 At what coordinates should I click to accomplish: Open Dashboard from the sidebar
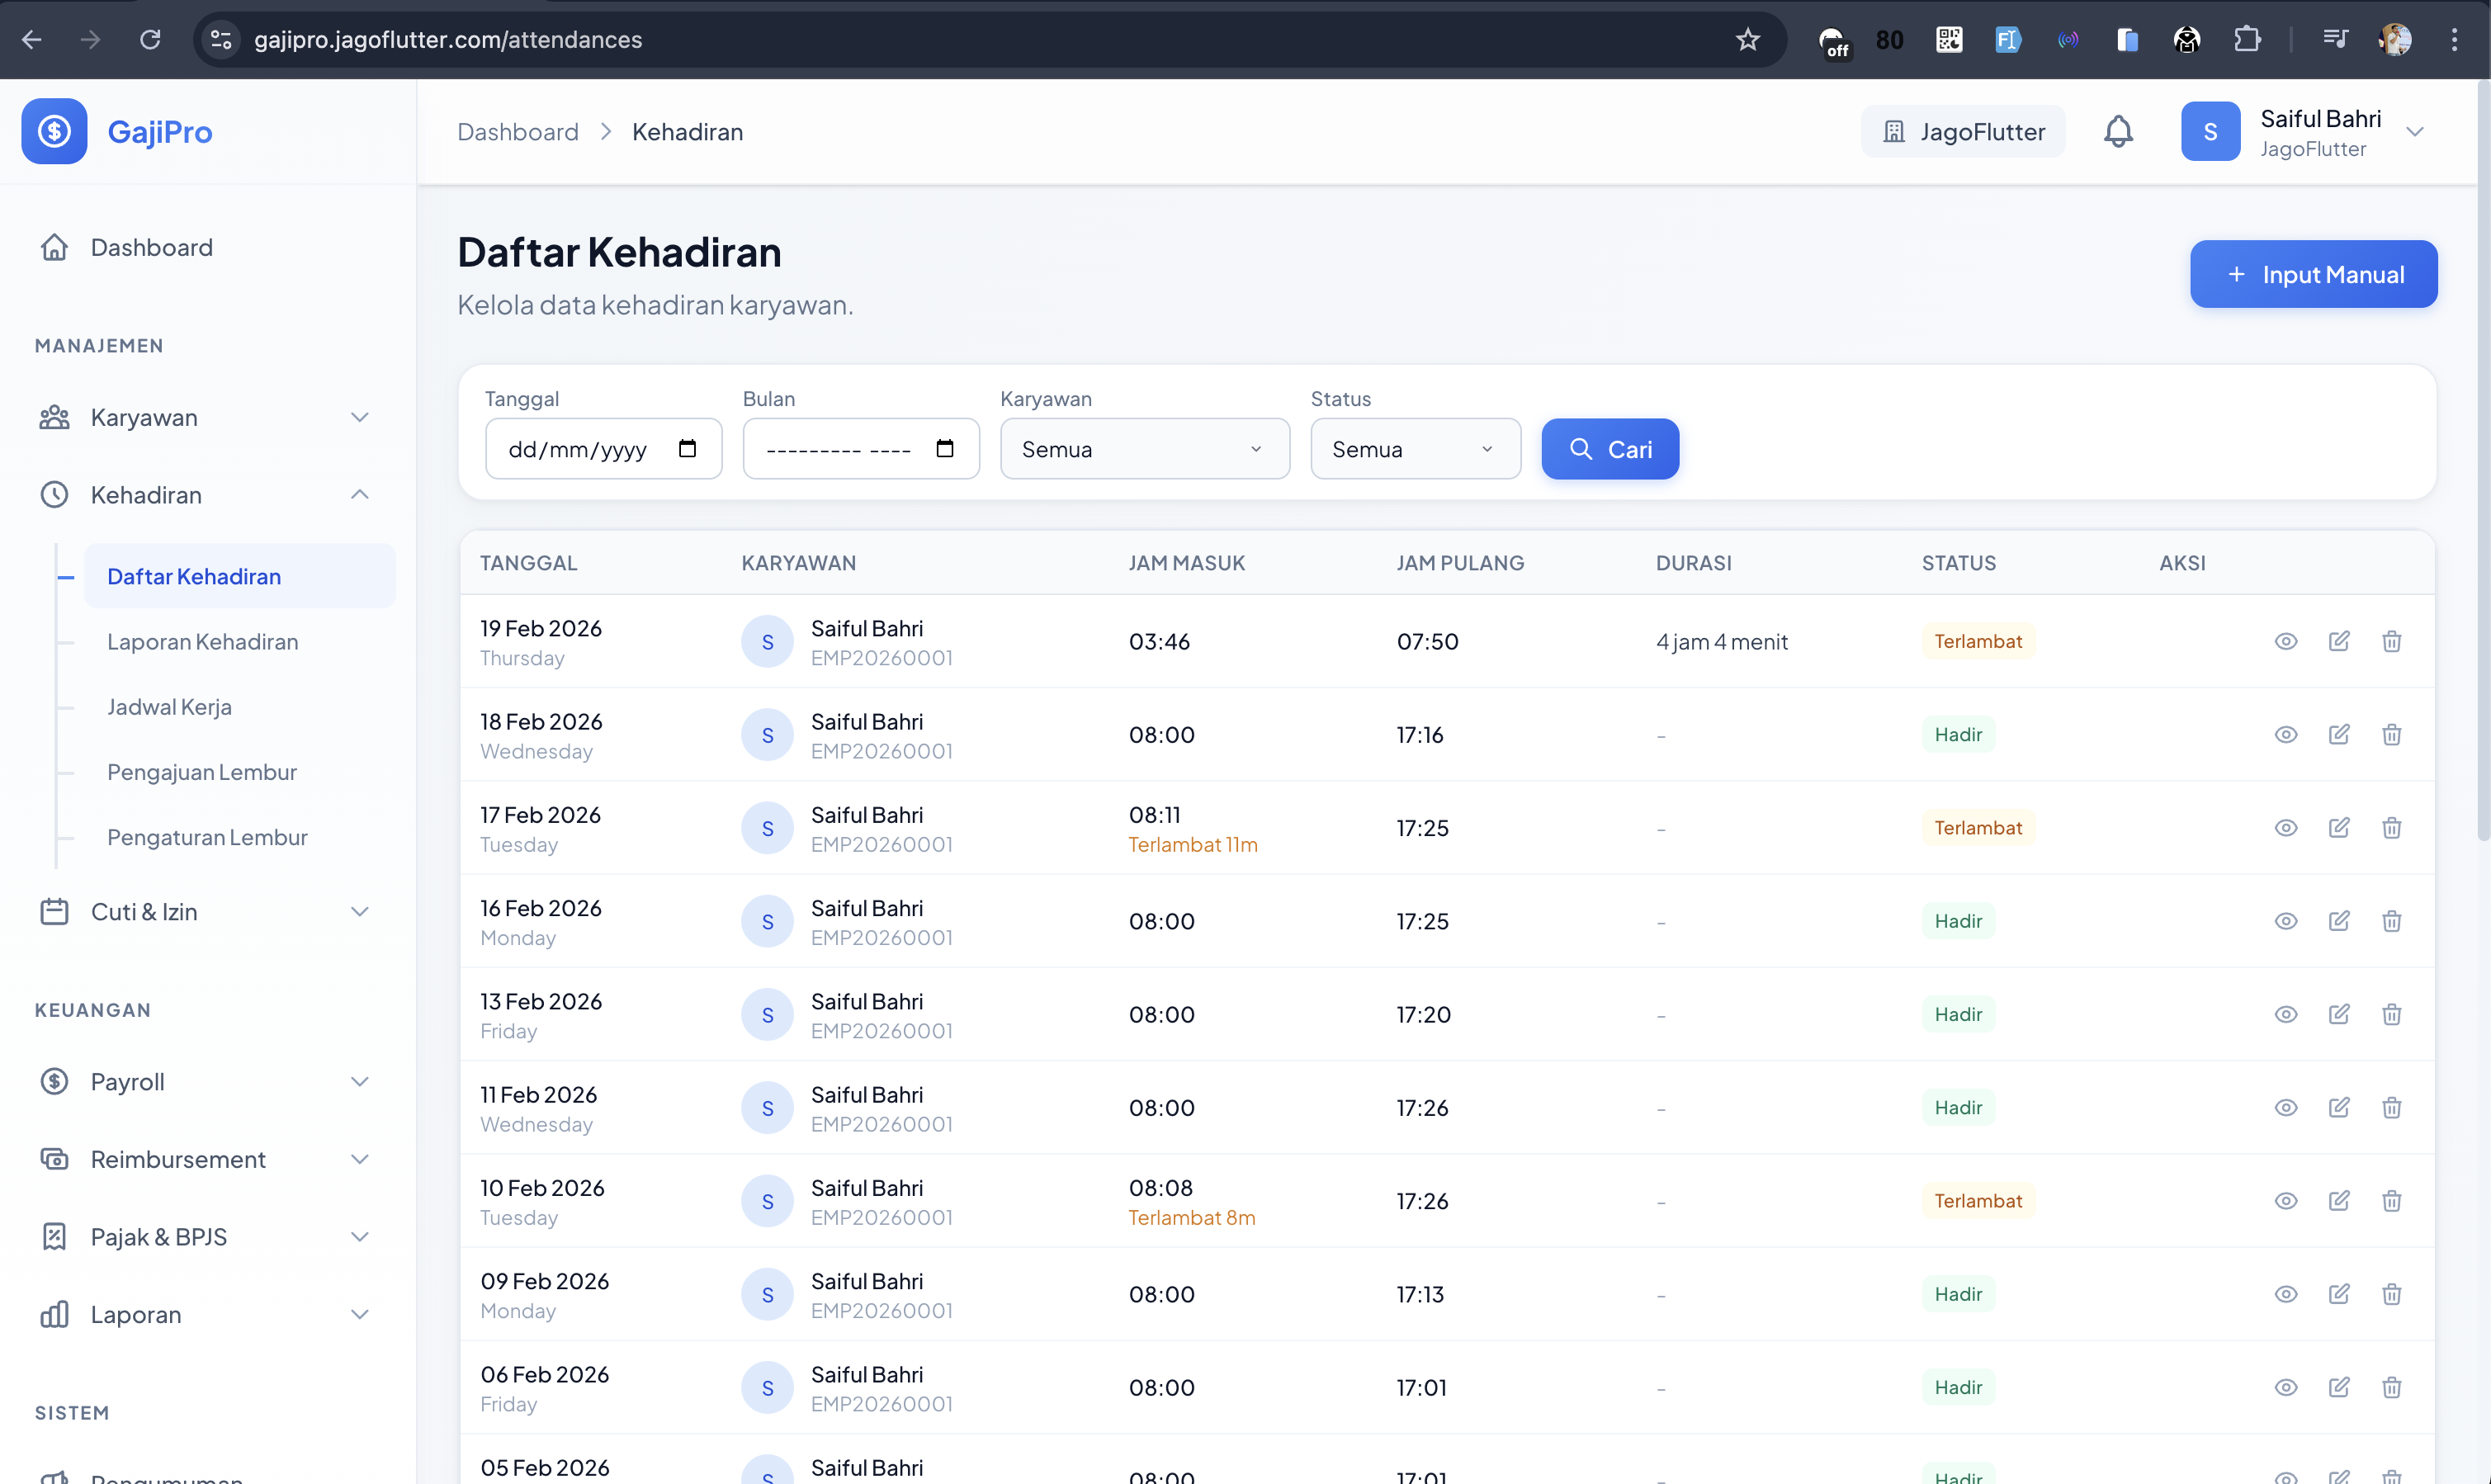[207, 247]
